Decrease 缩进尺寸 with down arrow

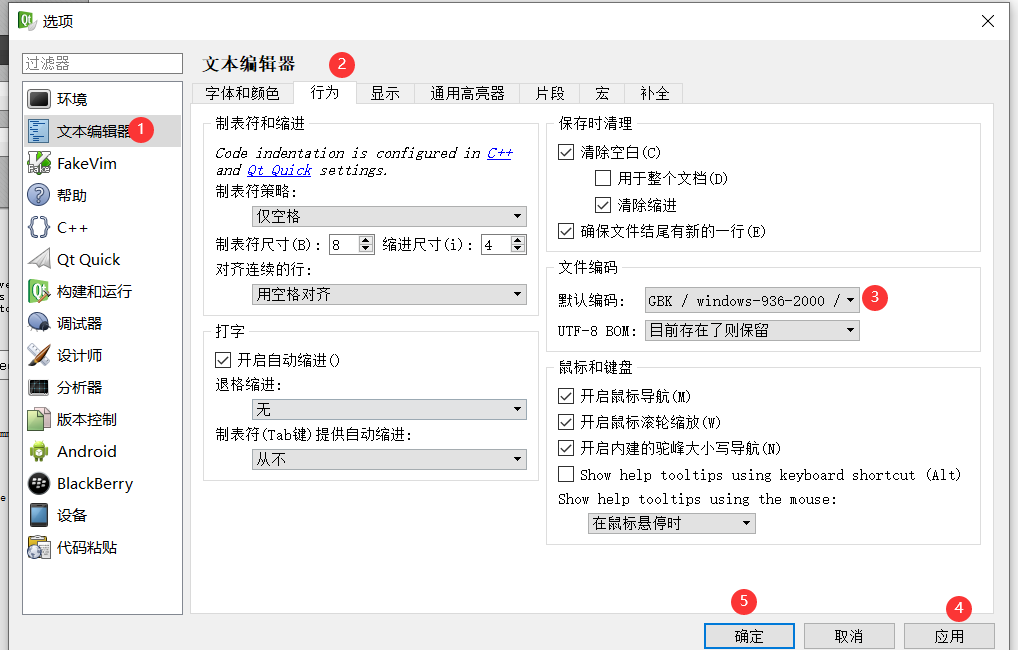(x=517, y=249)
